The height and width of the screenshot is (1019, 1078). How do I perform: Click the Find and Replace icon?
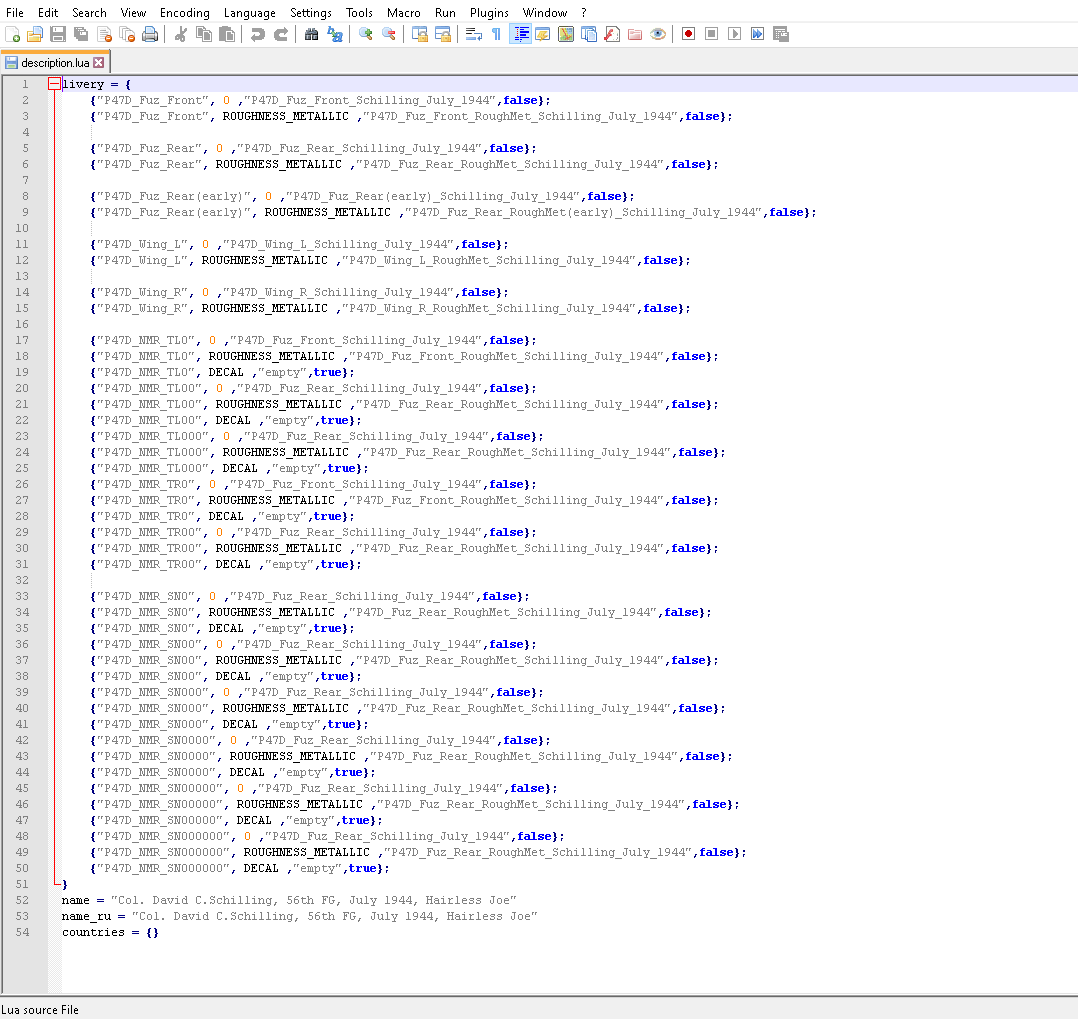335,34
